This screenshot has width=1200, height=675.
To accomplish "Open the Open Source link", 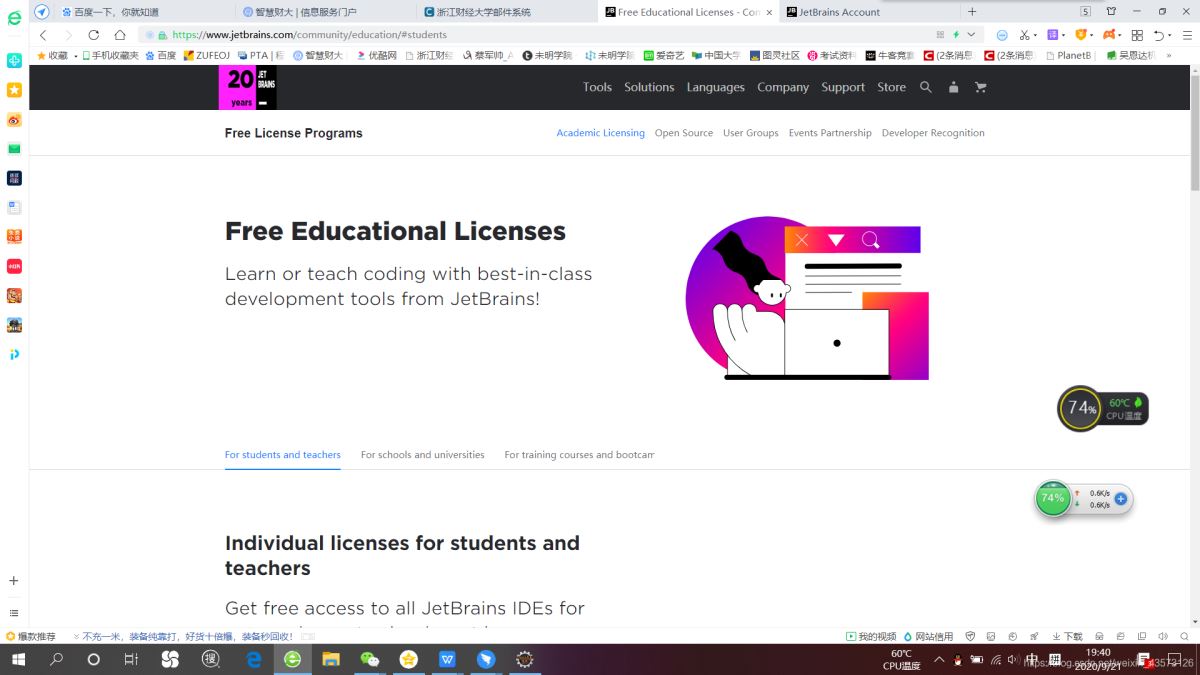I will 683,133.
